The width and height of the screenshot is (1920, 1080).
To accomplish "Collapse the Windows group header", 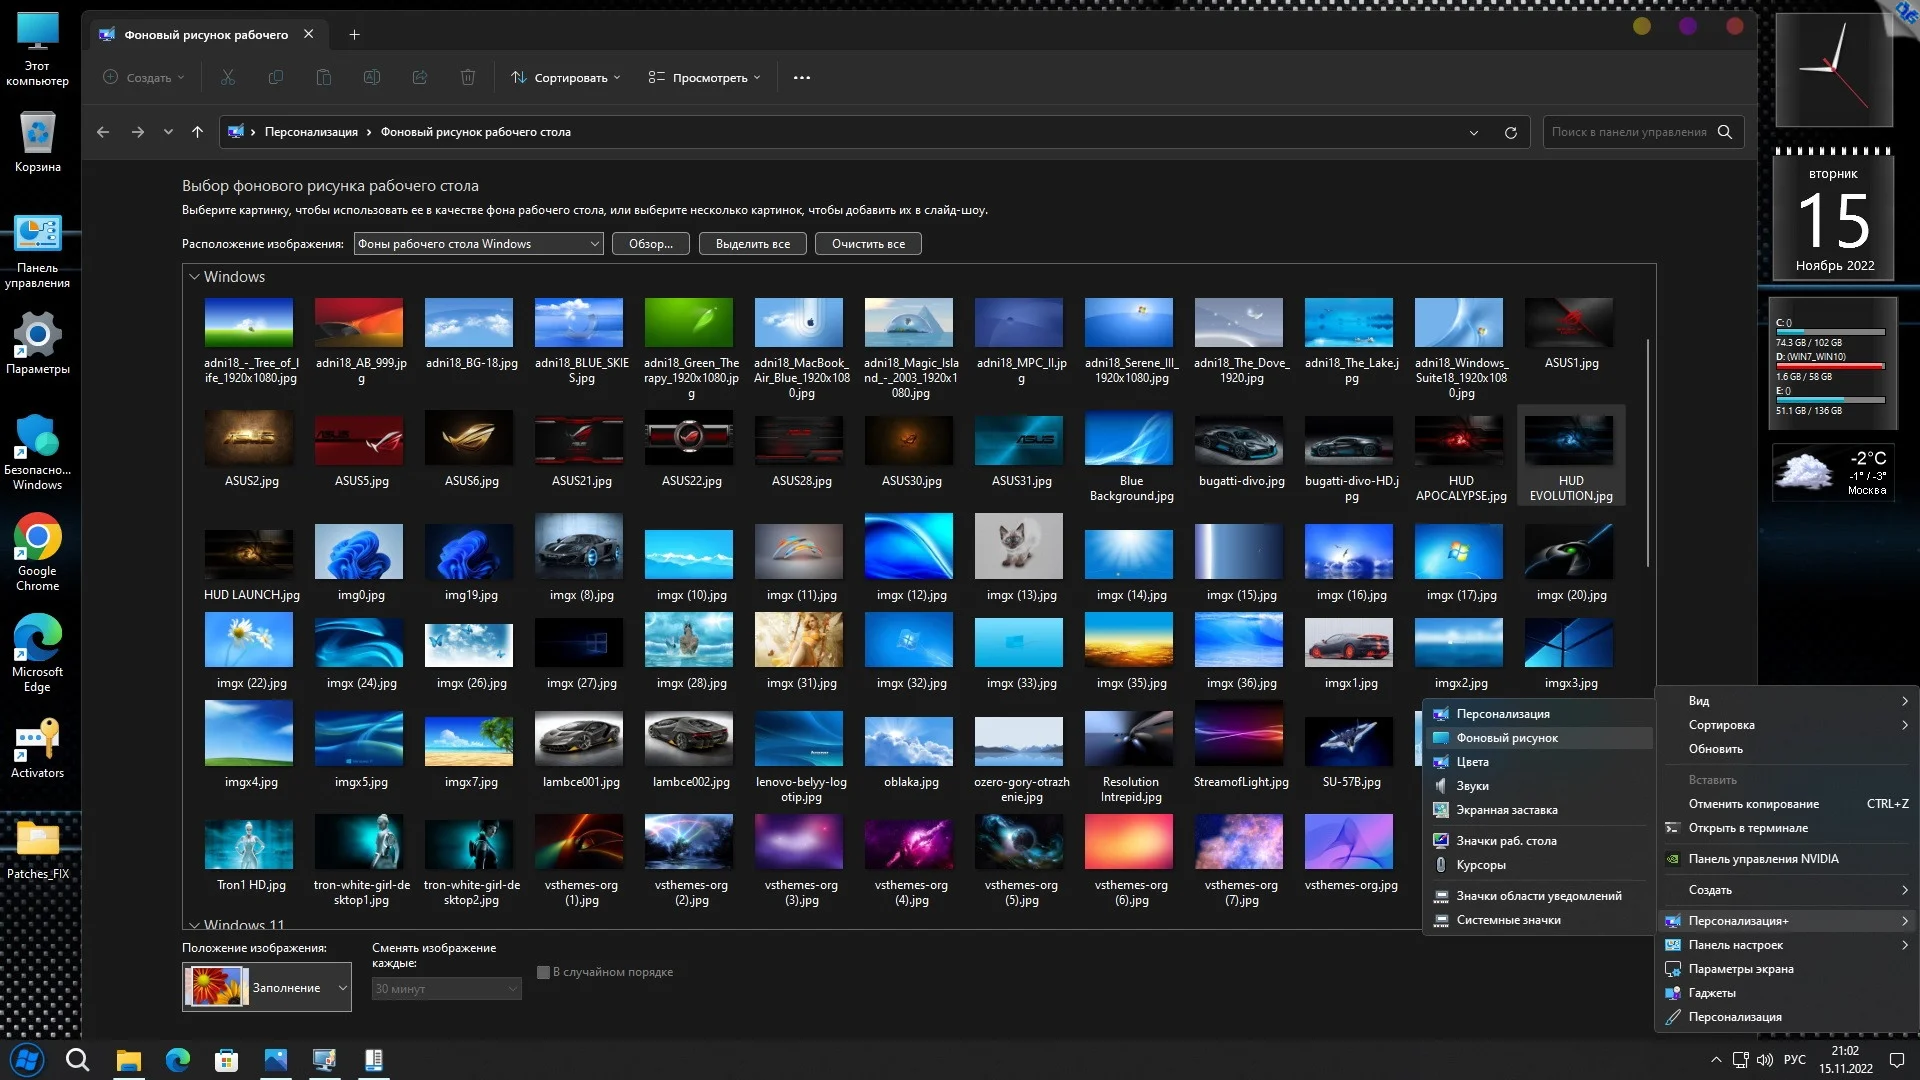I will point(194,277).
